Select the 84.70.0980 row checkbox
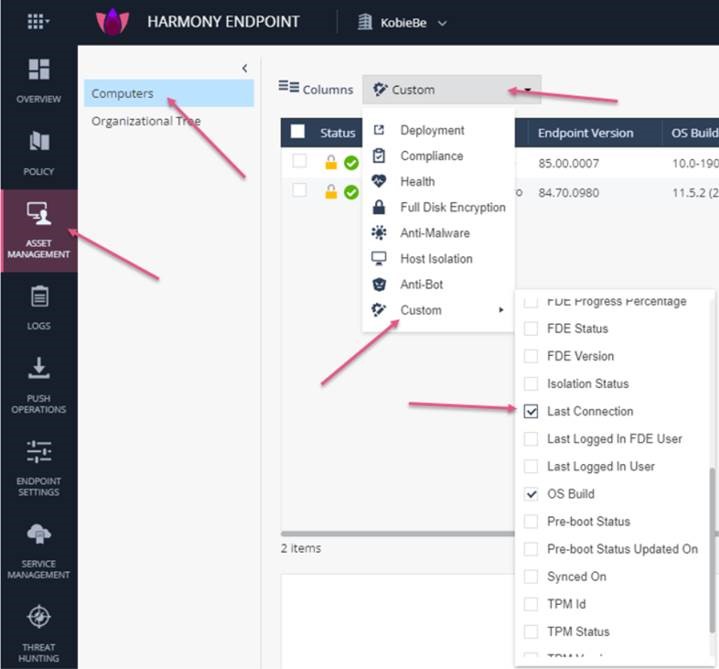Viewport: 719px width, 669px height. click(299, 190)
